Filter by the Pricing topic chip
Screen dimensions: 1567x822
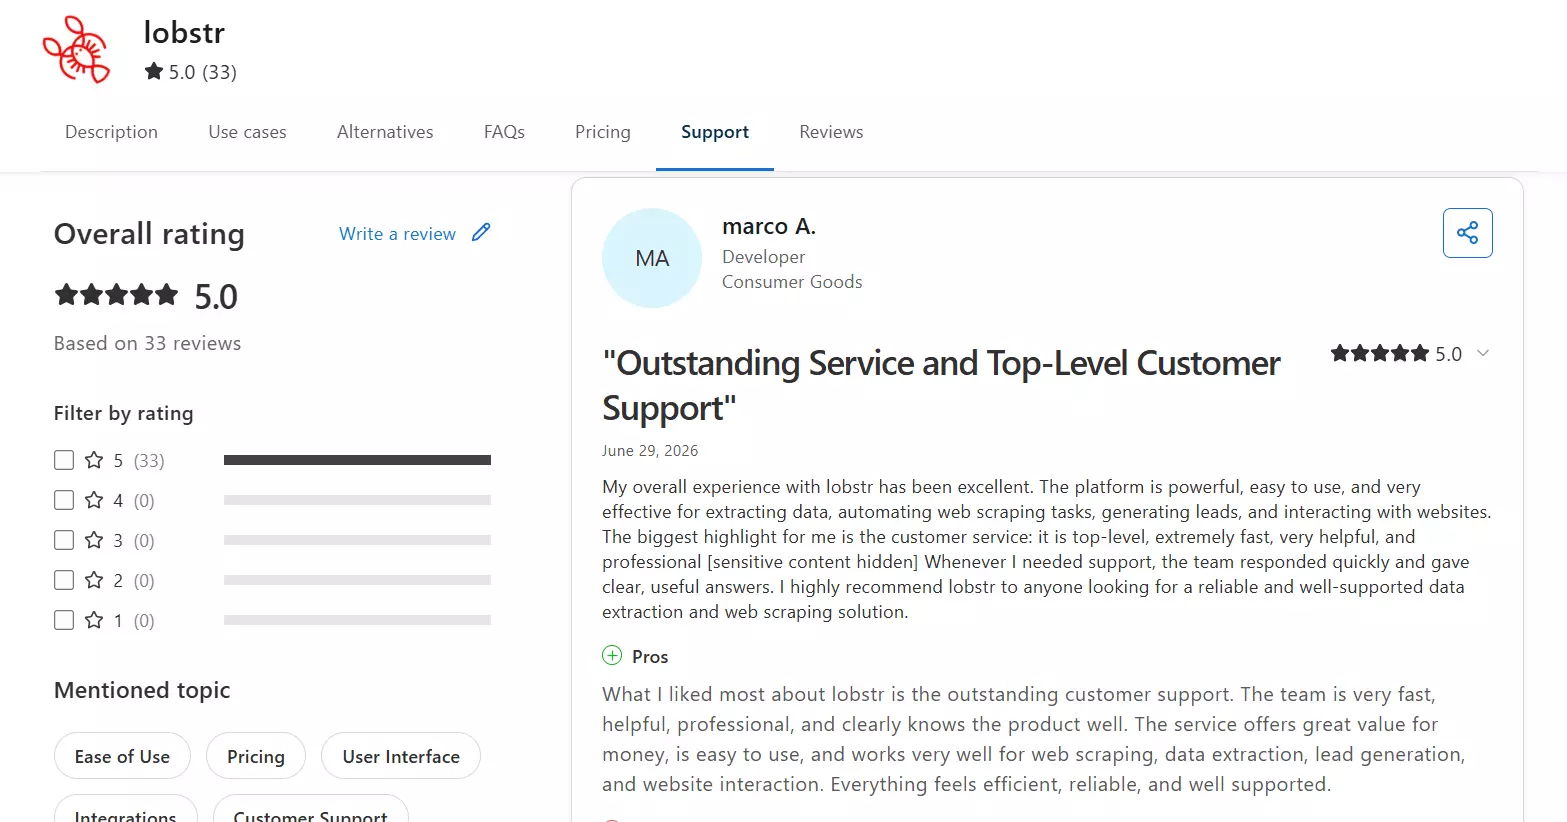click(x=256, y=756)
